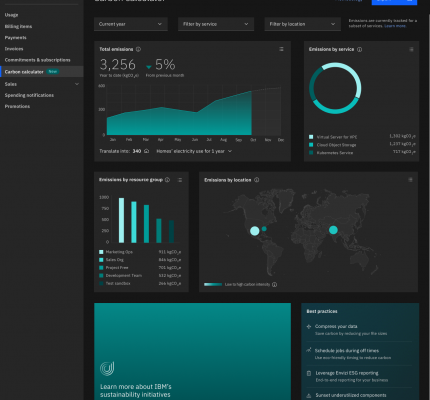430x400 pixels.
Task: Open Commitments & subscriptions
Action: click(x=37, y=60)
